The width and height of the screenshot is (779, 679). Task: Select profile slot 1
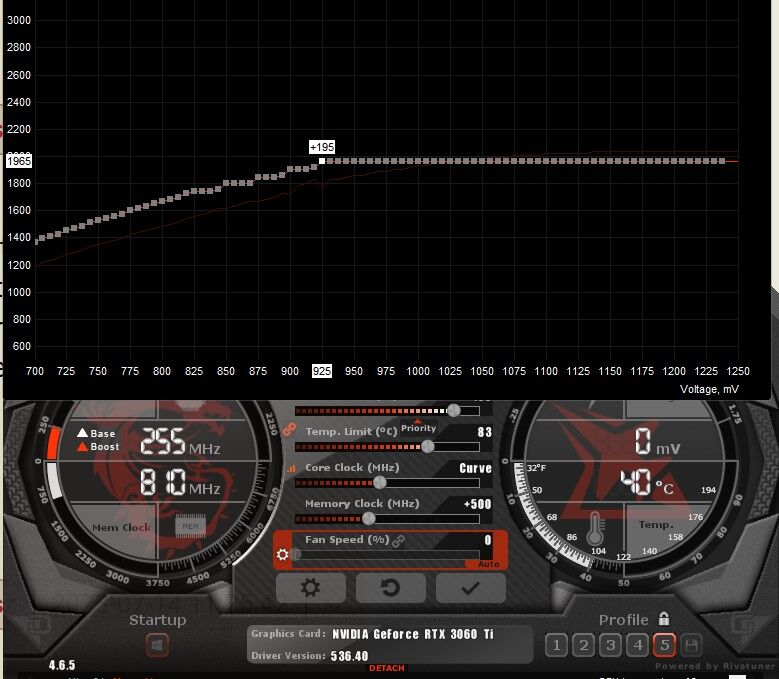point(556,645)
